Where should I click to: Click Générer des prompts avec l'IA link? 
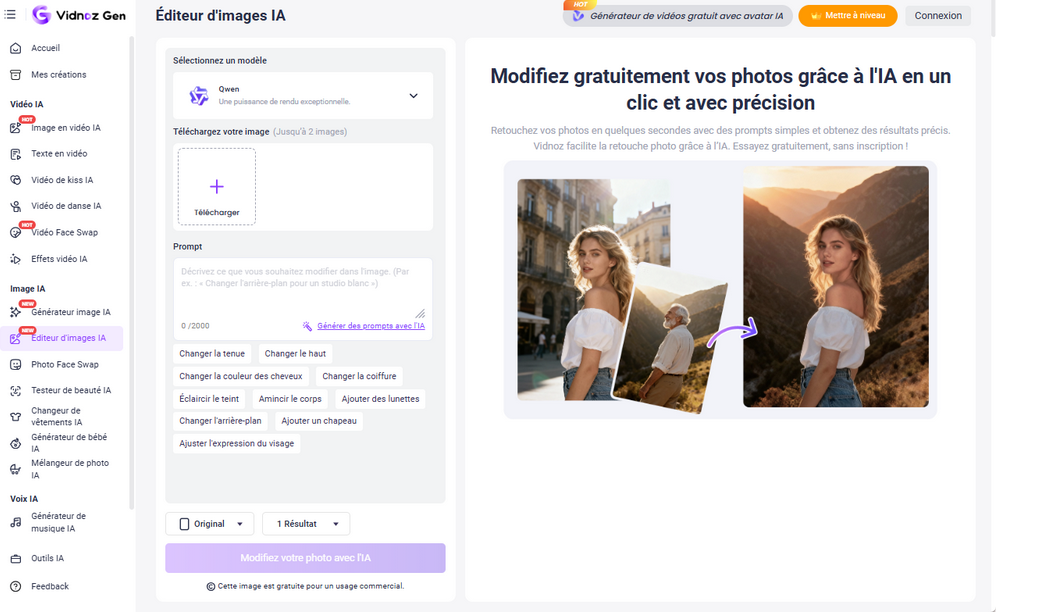point(370,326)
